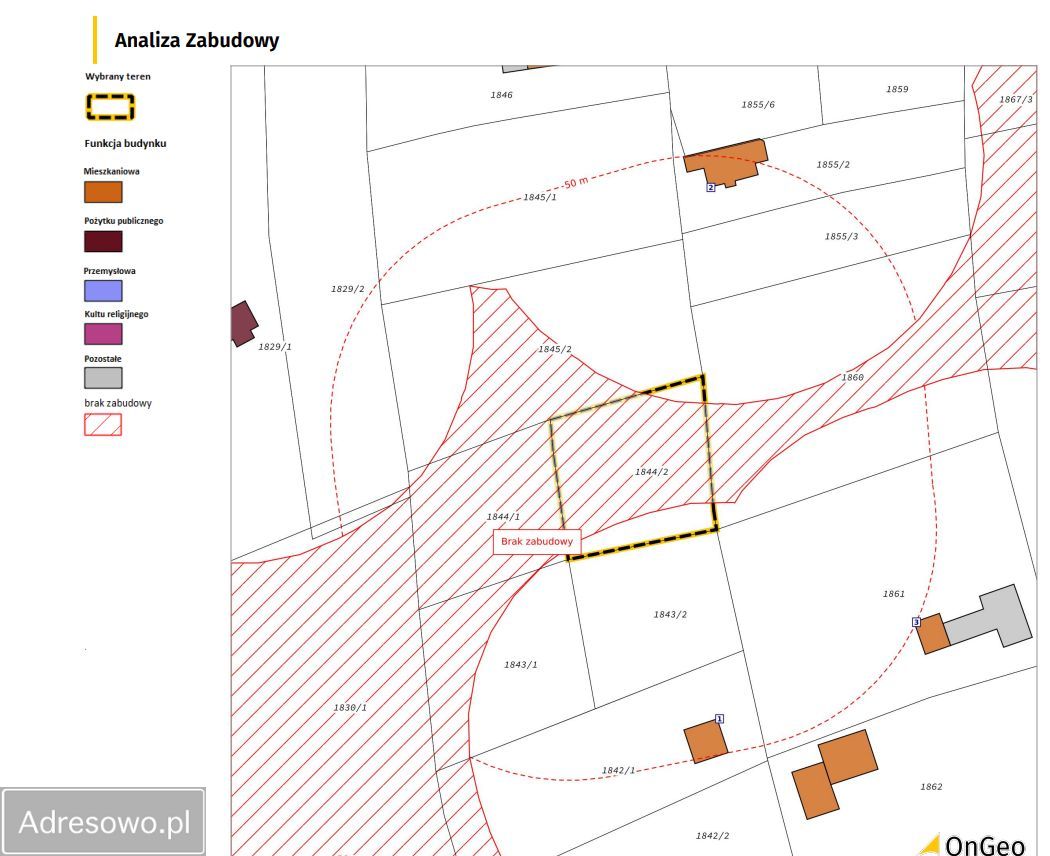Select parcel label 1846
Screen dimensions: 1050x856
(x=502, y=95)
